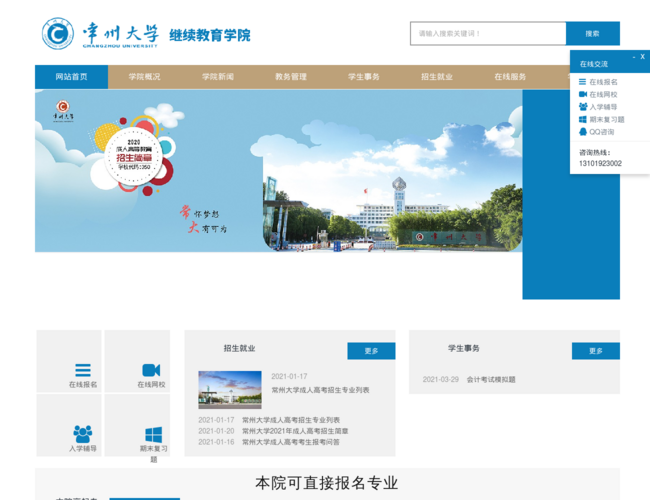The image size is (650, 500).
Task: Click the hotline number 13101923002
Action: (x=600, y=163)
